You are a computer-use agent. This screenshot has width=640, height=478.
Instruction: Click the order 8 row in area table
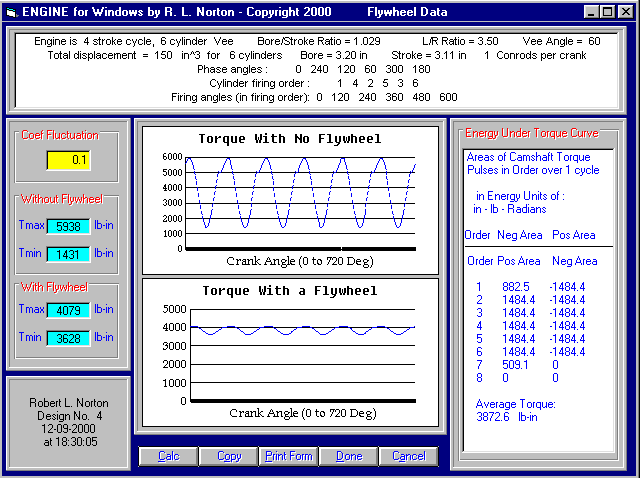[517, 378]
